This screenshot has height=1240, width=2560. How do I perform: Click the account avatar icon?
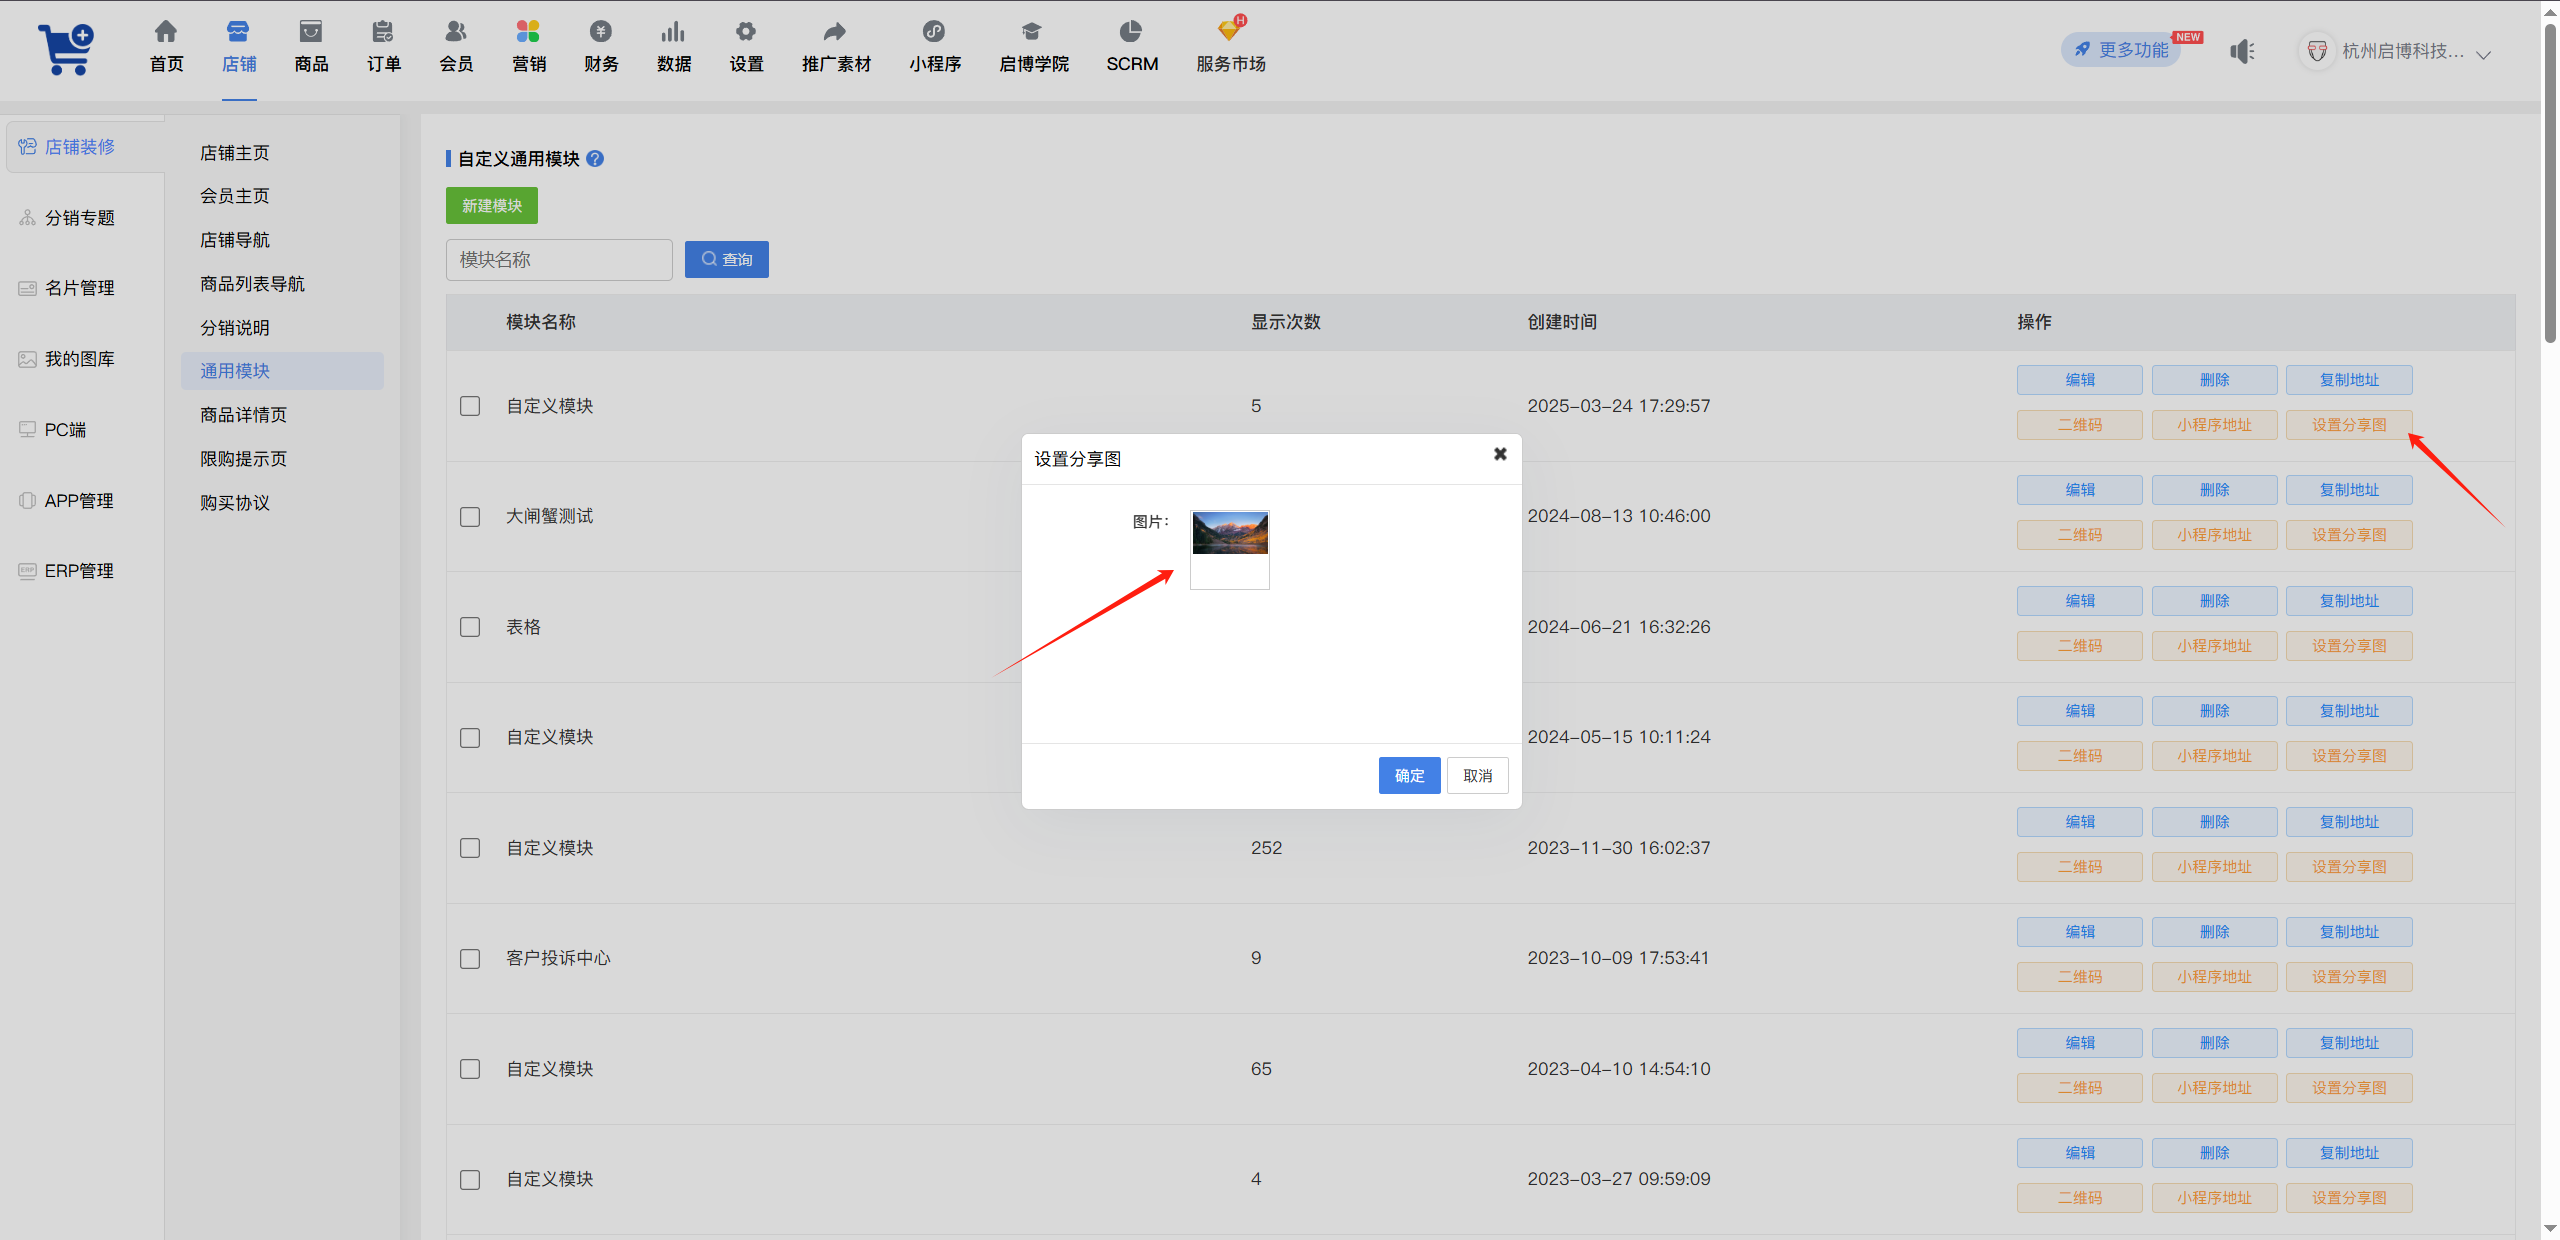click(x=2316, y=51)
